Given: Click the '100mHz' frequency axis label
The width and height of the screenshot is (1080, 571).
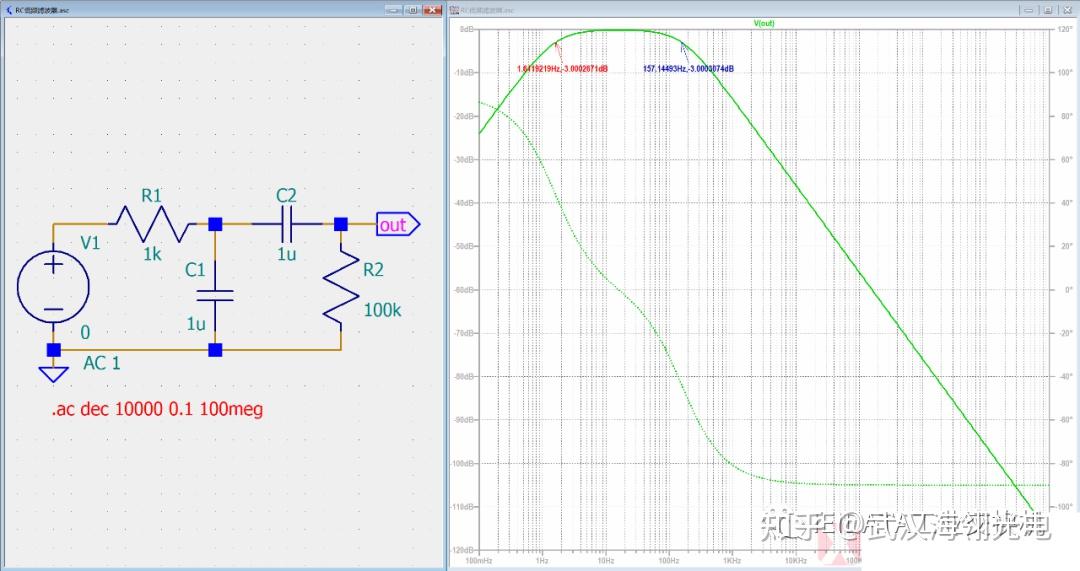Looking at the screenshot, I should click(479, 561).
